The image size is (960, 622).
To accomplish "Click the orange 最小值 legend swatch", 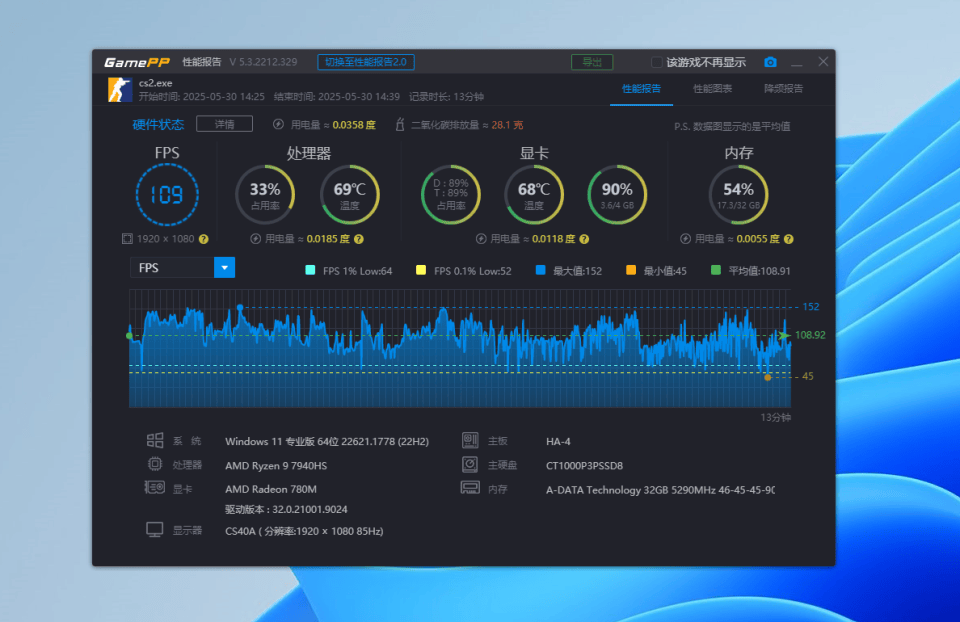I will click(x=631, y=270).
